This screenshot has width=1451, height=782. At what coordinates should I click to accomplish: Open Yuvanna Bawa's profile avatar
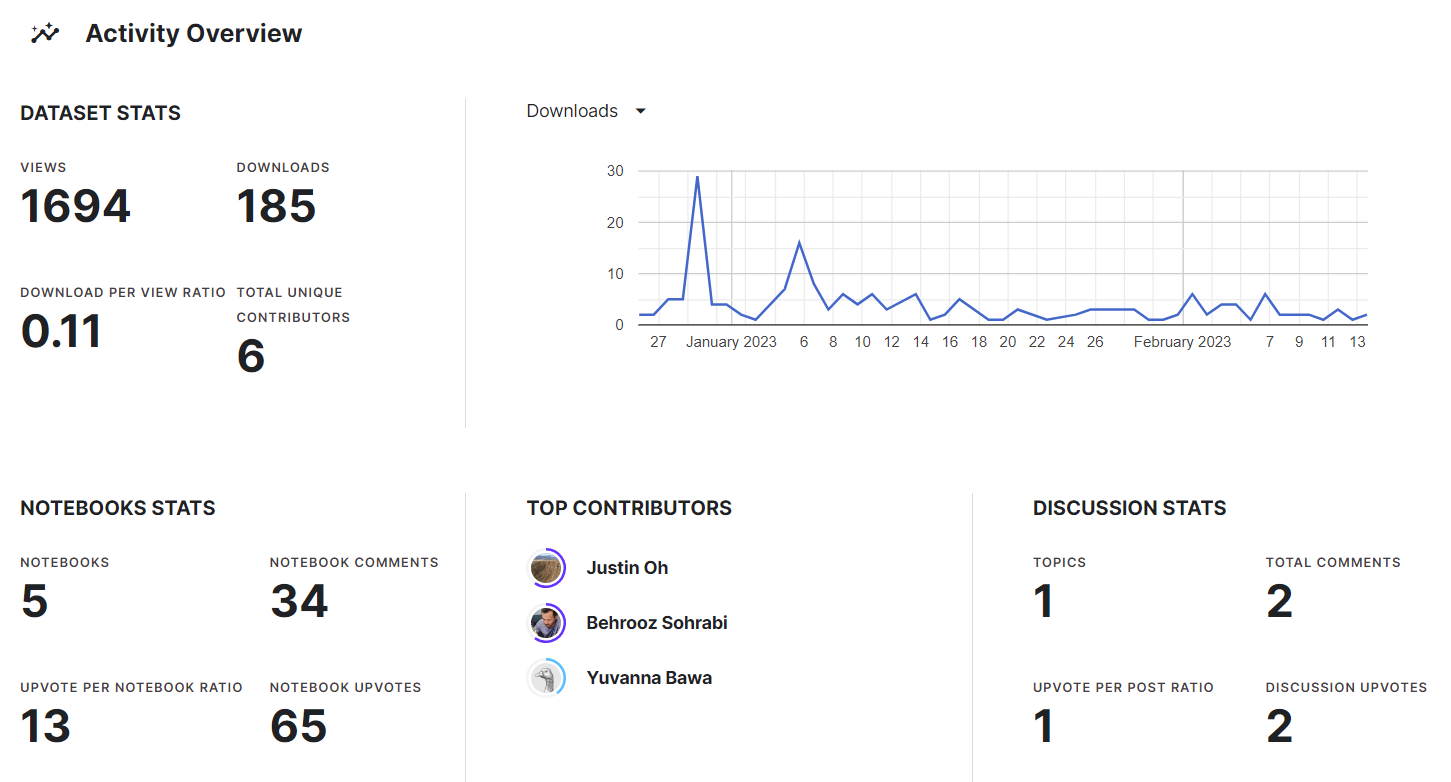(547, 678)
